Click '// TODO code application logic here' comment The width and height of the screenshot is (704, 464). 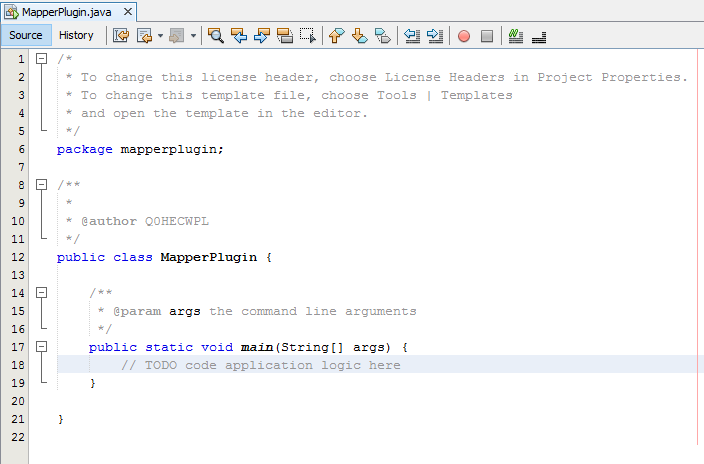[x=261, y=365]
